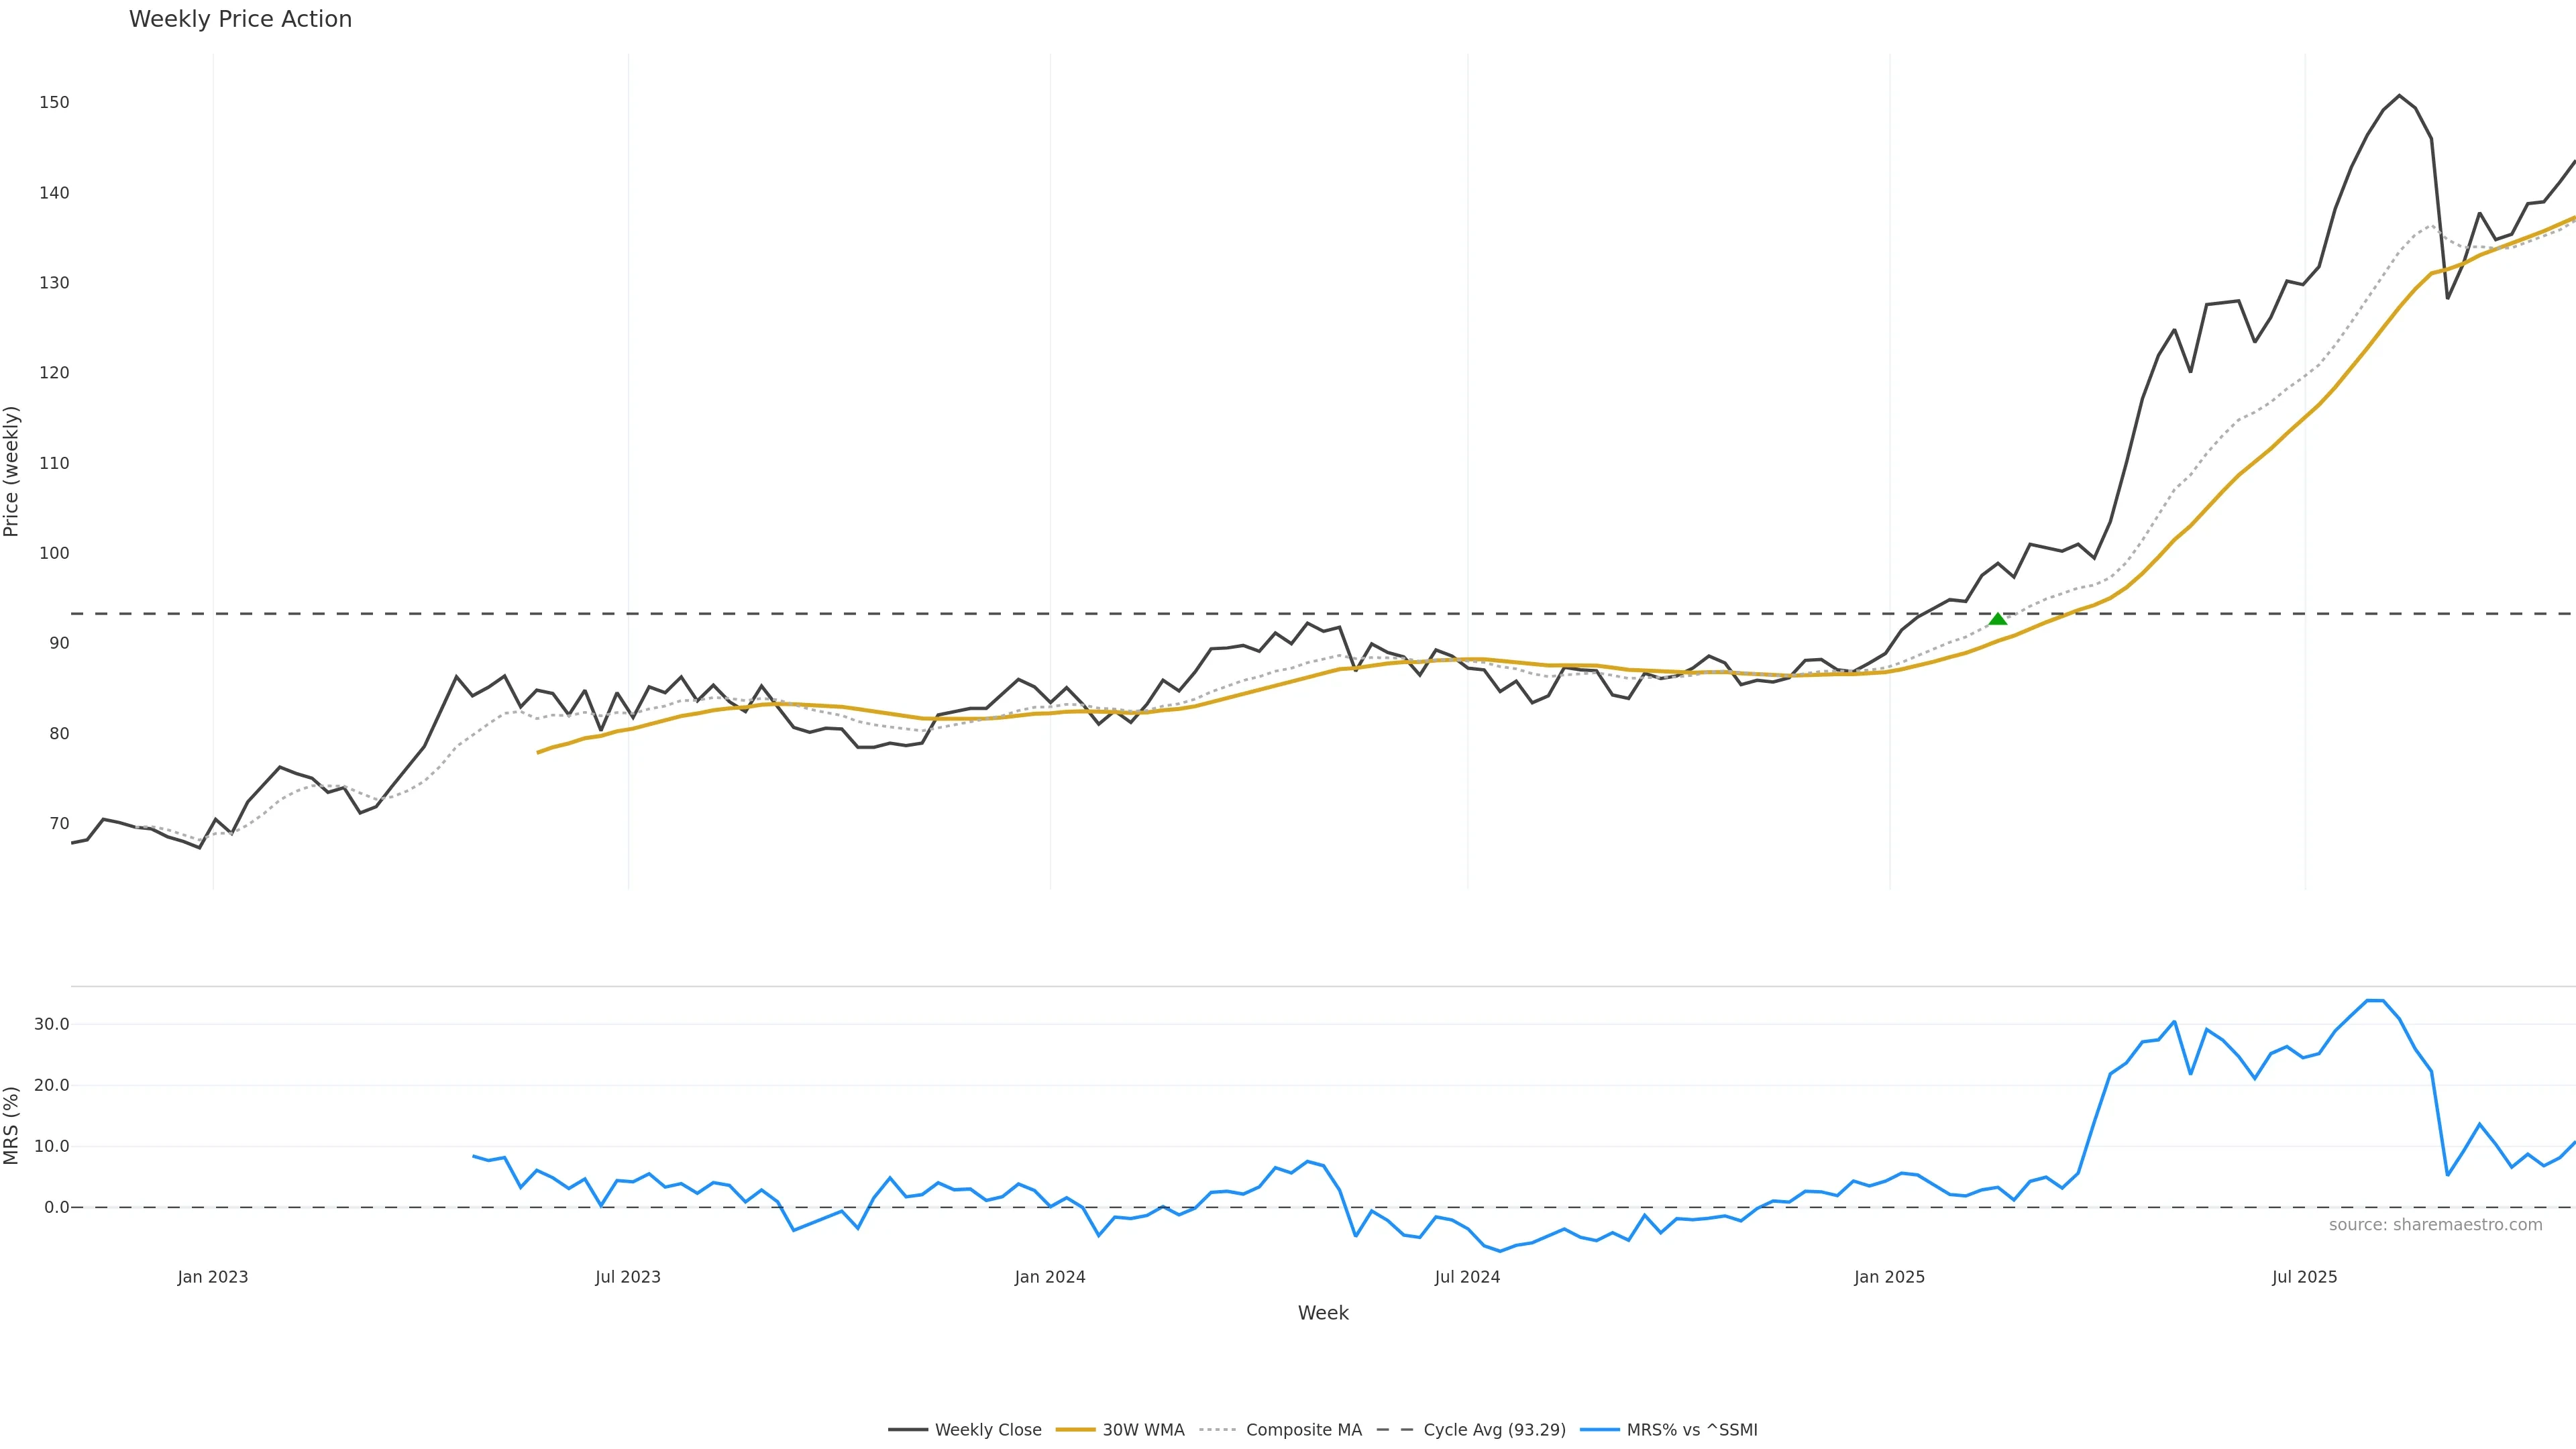The image size is (2576, 1449).
Task: Click the Jan 2023 x-axis label
Action: [x=213, y=1277]
